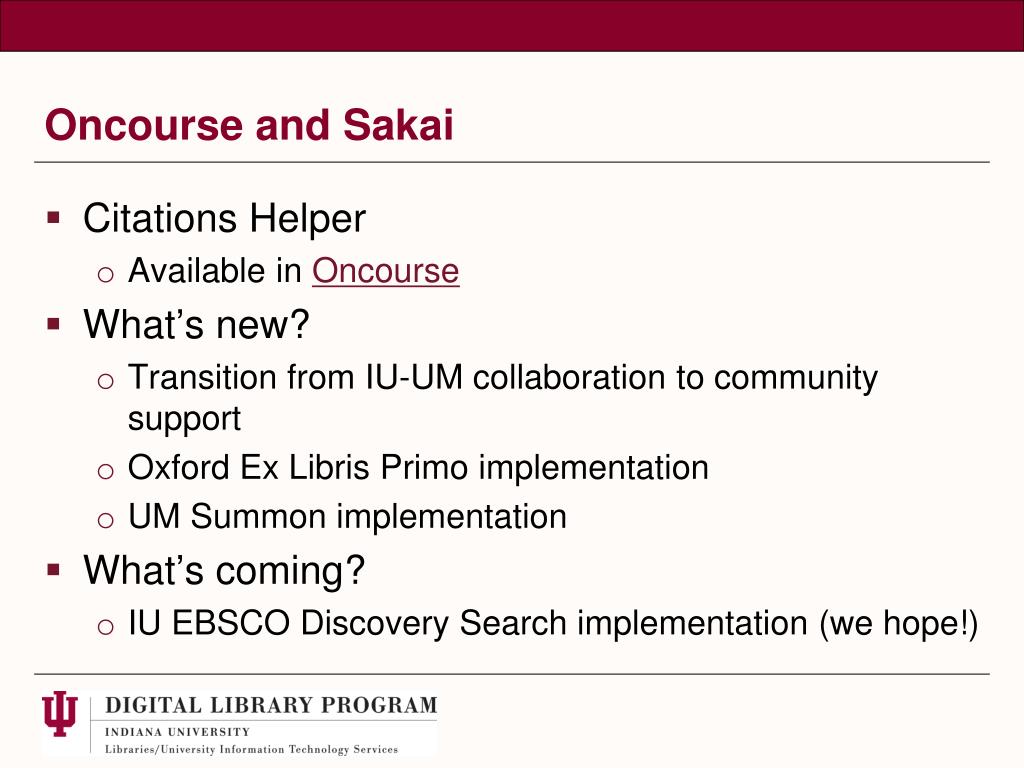Viewport: 1024px width, 768px height.
Task: Click the crimson header band
Action: click(x=512, y=25)
